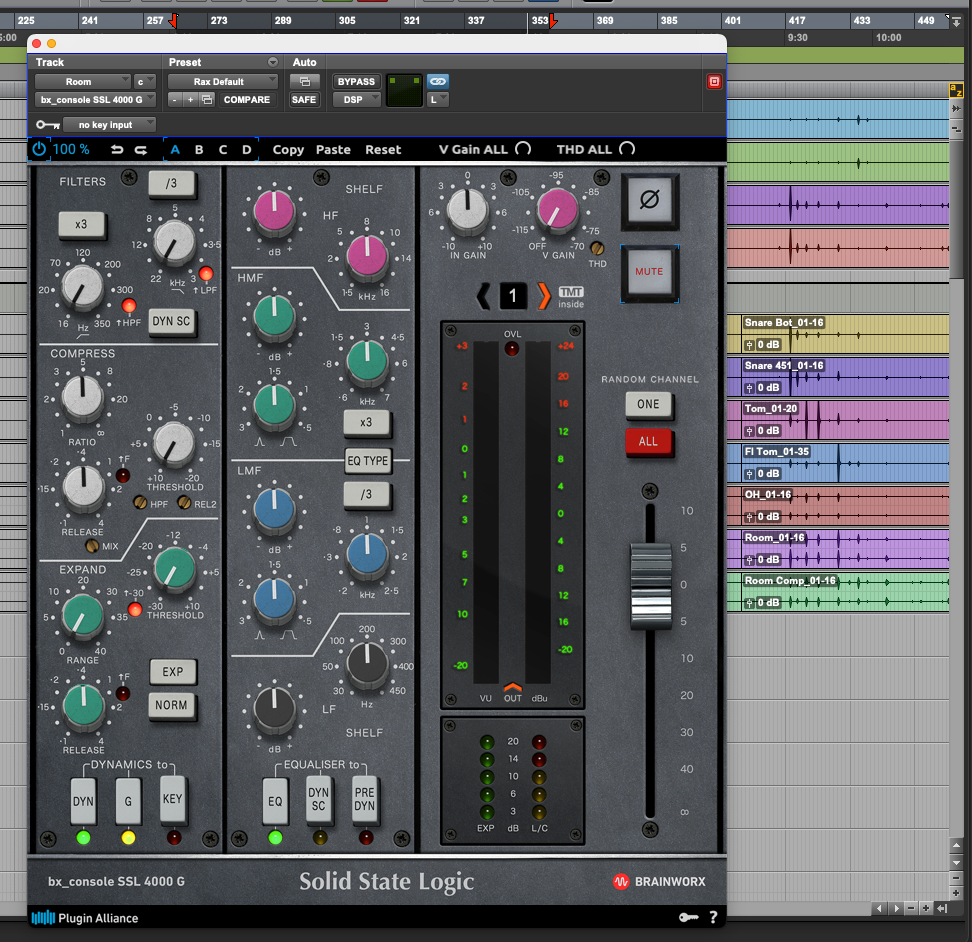Image resolution: width=972 pixels, height=942 pixels.
Task: Select settings bank D
Action: 247,150
